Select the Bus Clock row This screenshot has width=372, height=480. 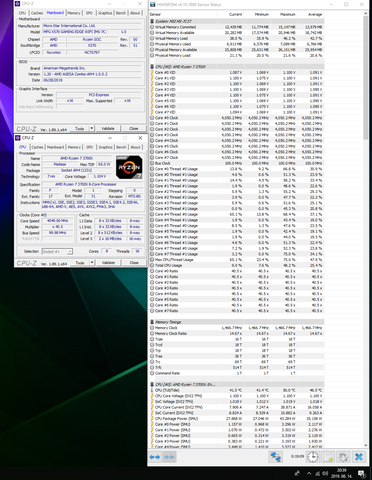click(236, 163)
